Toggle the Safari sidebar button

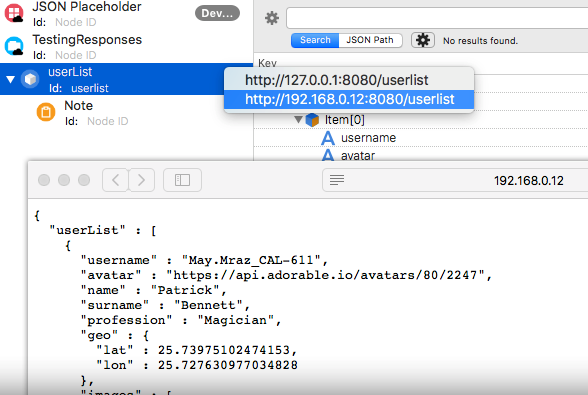point(182,180)
